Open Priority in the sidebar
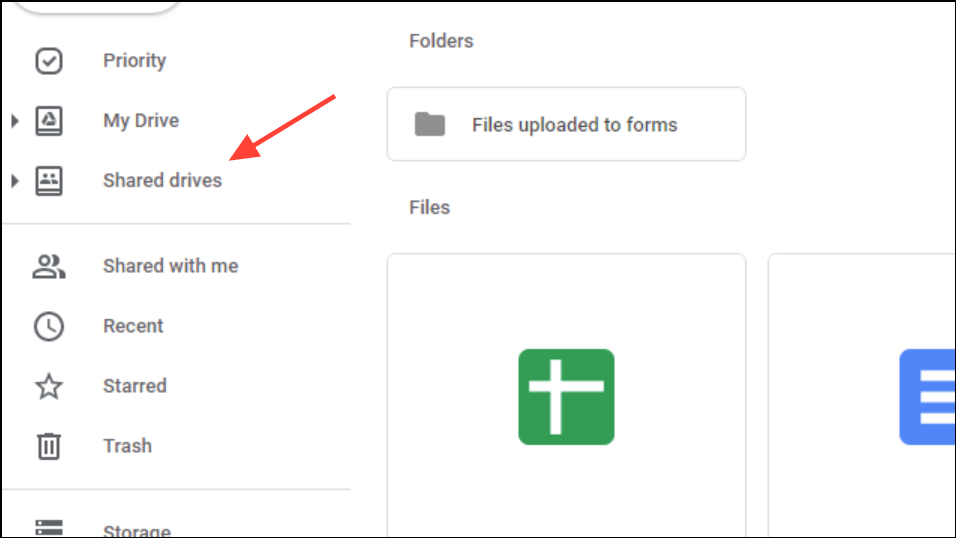The height and width of the screenshot is (538, 956). point(135,61)
